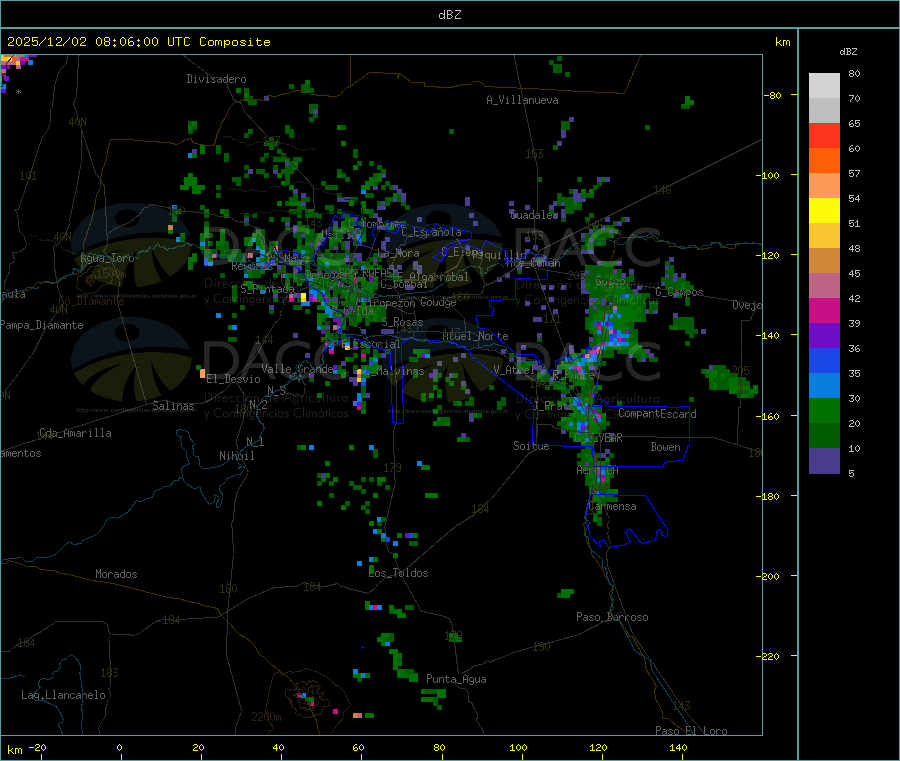
Task: Click the dBZ heading above the color legend
Action: pos(848,52)
